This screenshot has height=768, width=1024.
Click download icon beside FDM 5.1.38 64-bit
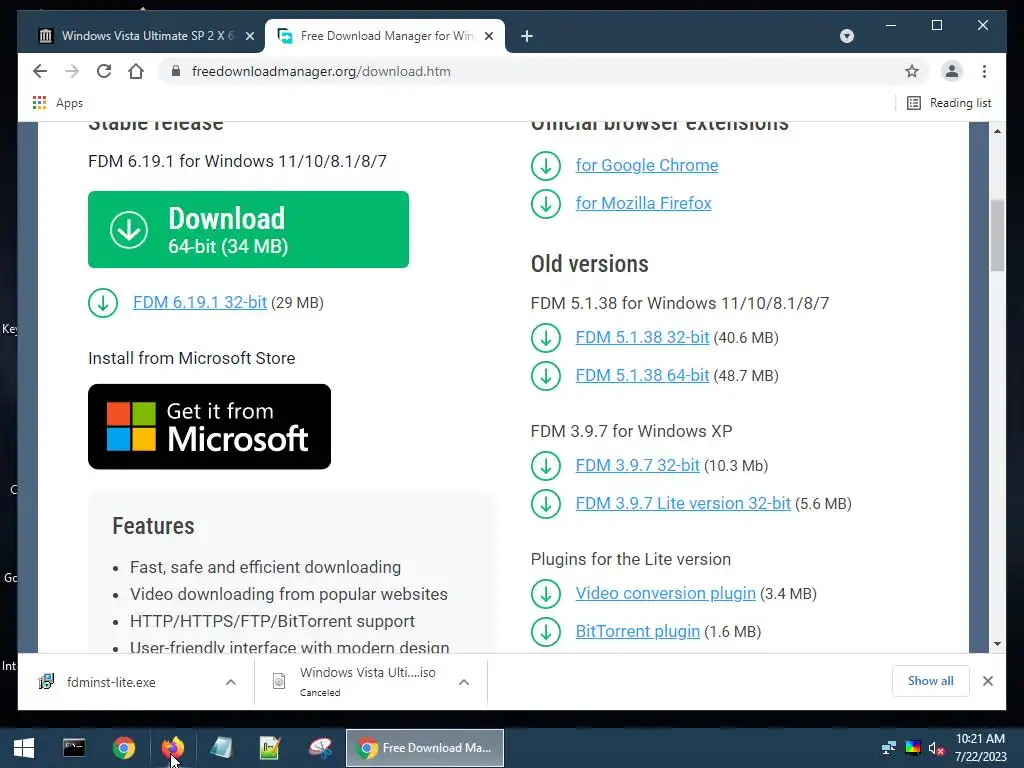coord(546,376)
